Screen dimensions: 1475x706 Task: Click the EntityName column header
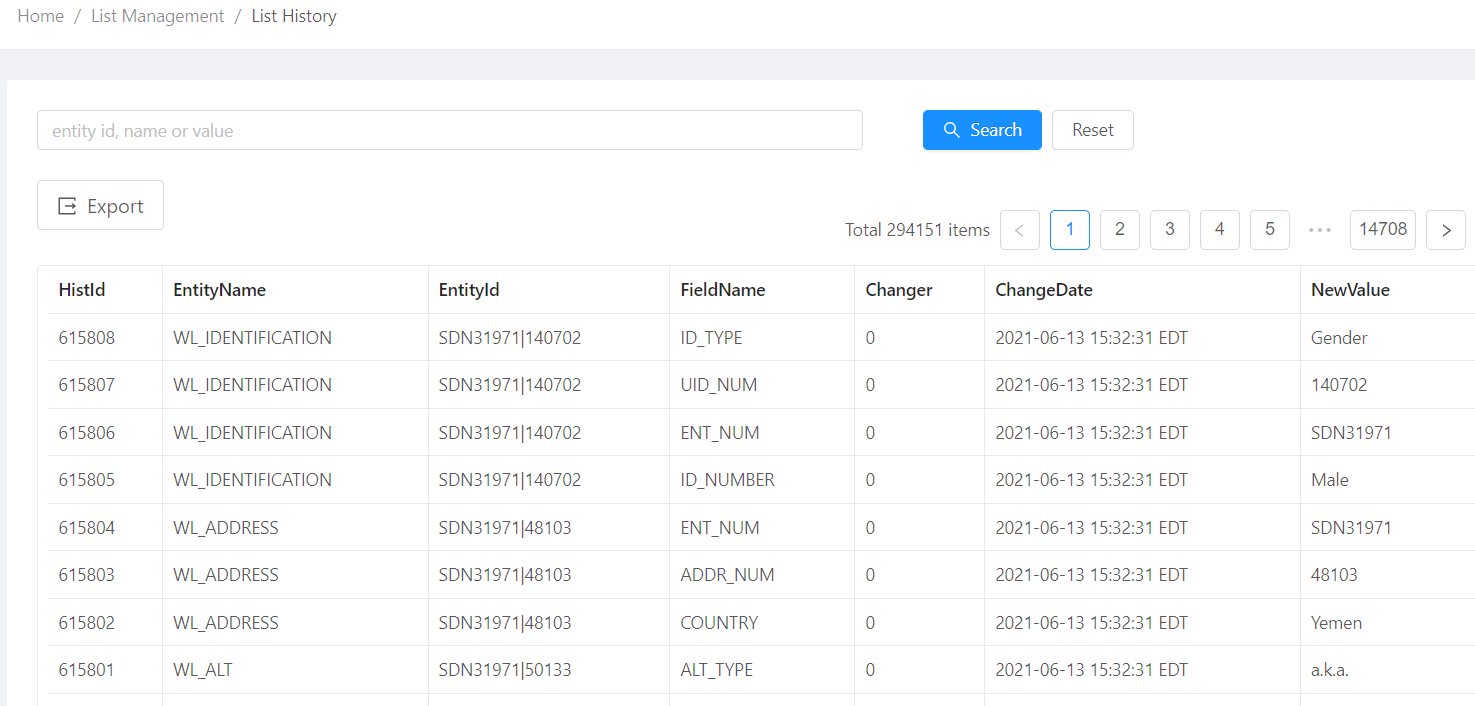(295, 290)
